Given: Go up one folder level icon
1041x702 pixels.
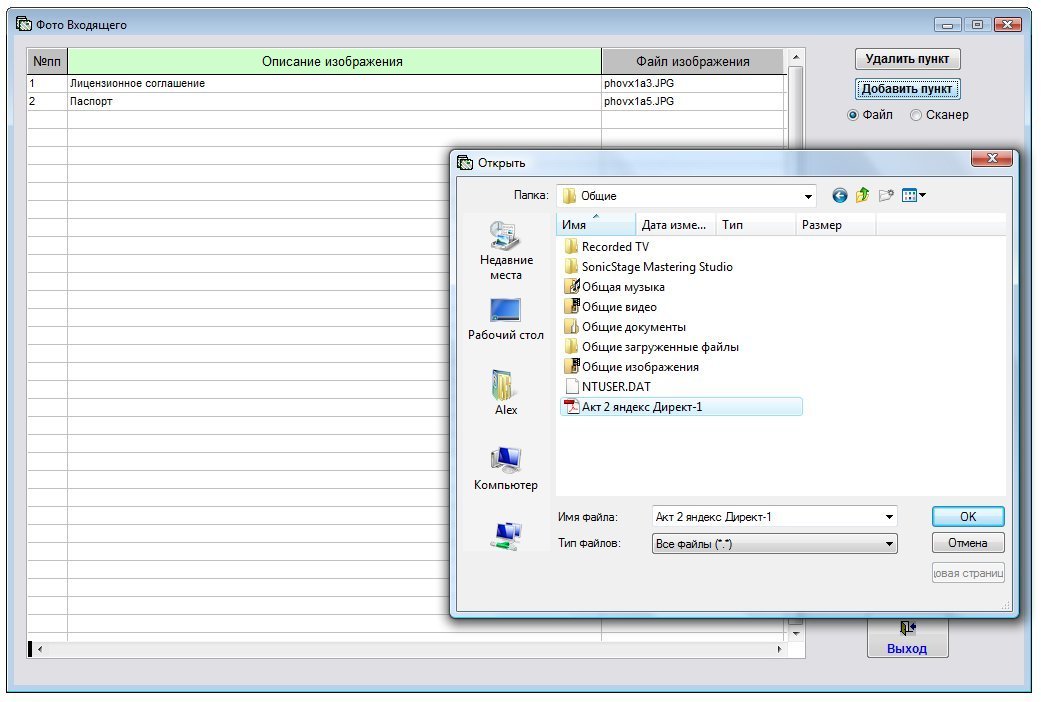Looking at the screenshot, I should [x=862, y=196].
